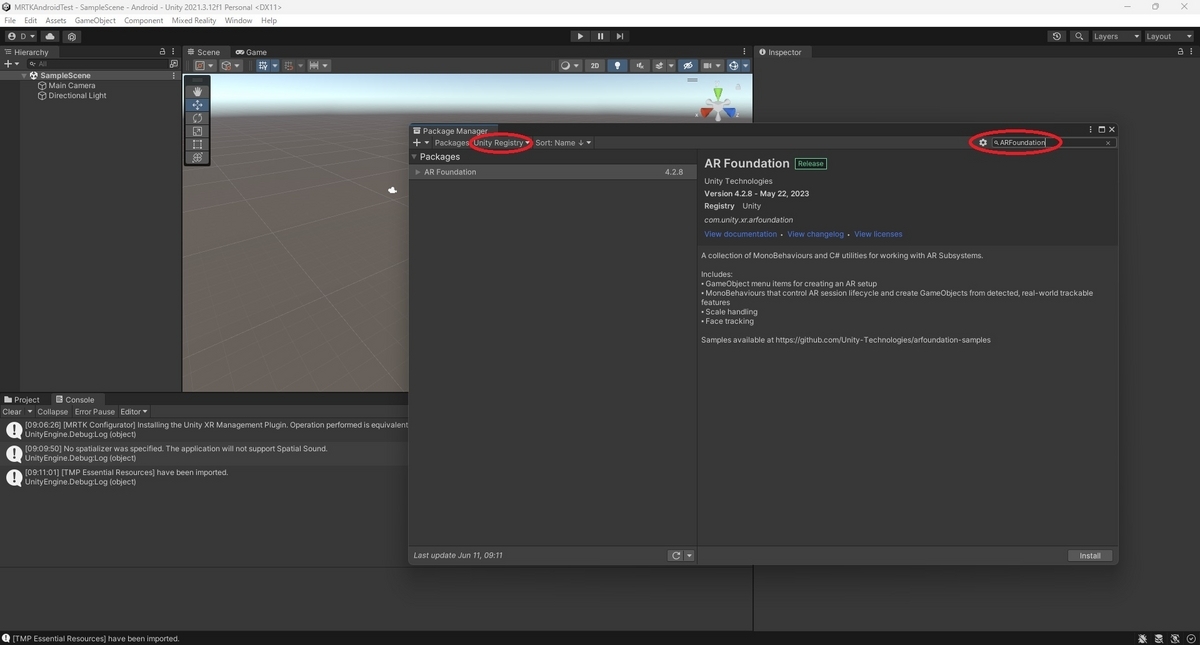1200x645 pixels.
Task: Click the Package Manager settings gear icon
Action: click(983, 143)
